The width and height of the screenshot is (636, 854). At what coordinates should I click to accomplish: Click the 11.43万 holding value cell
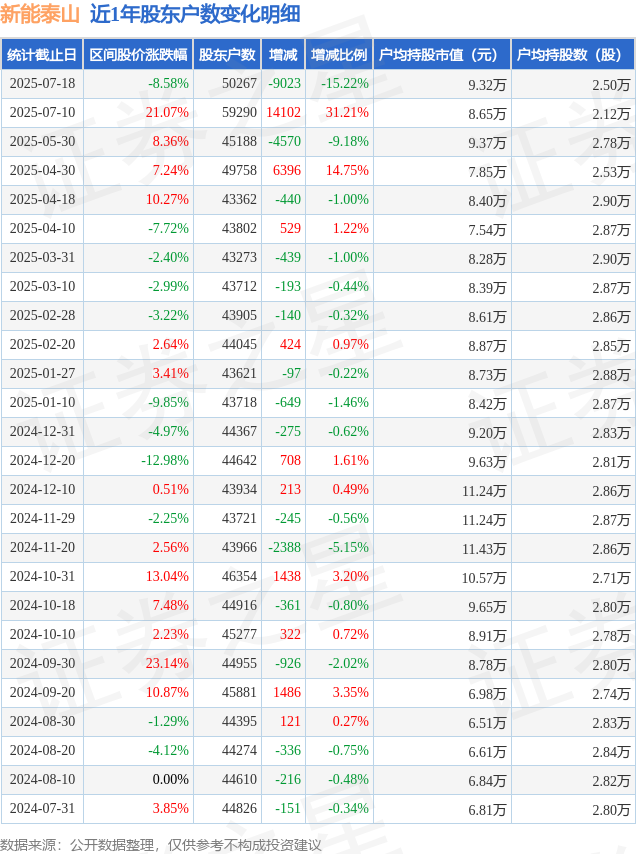[x=484, y=548]
